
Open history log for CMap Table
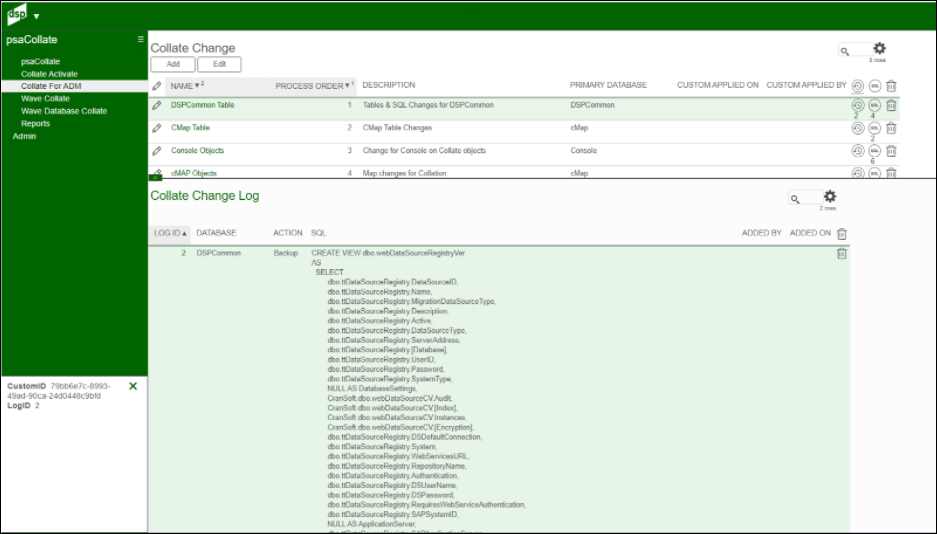(858, 128)
